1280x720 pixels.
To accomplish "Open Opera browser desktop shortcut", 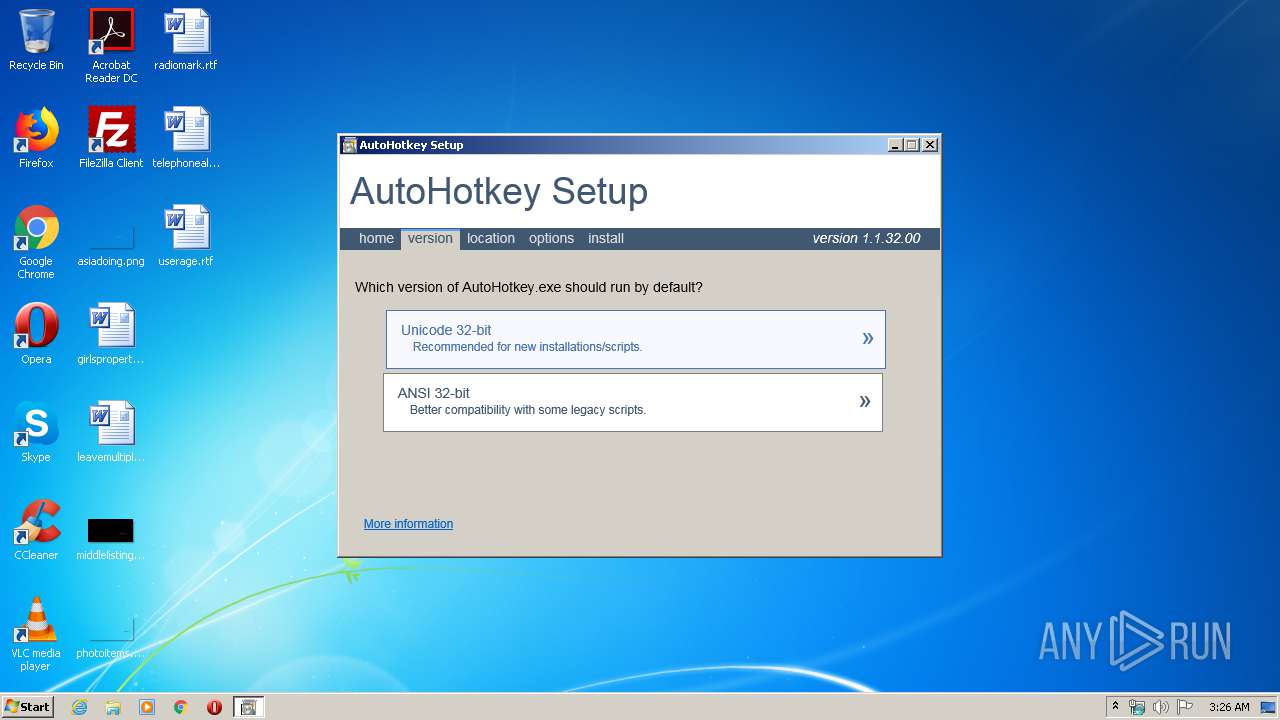I will click(x=36, y=334).
